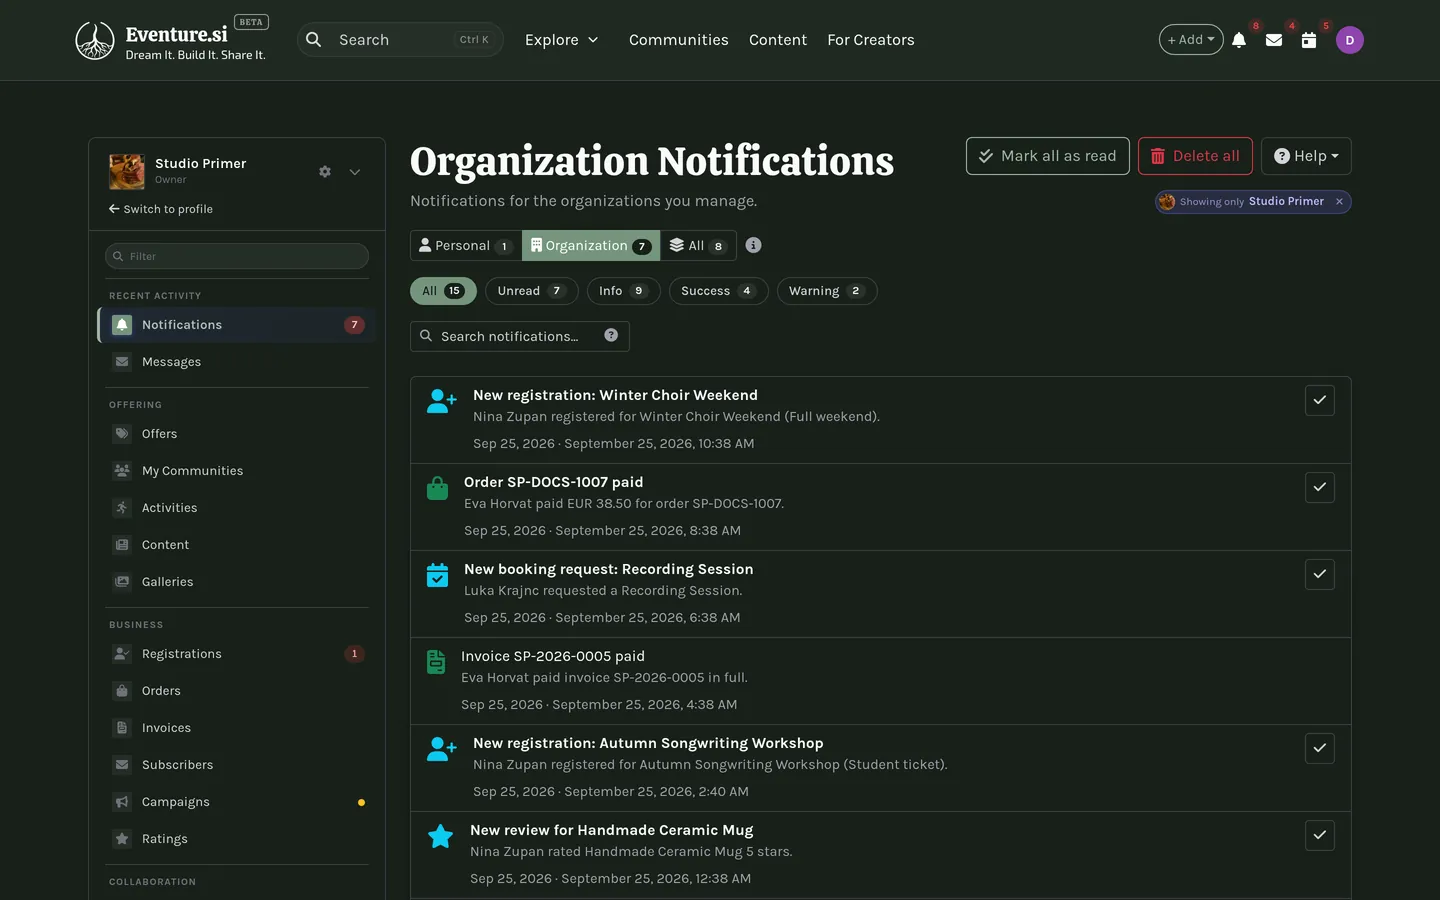Open Communities in top navigation

click(678, 40)
